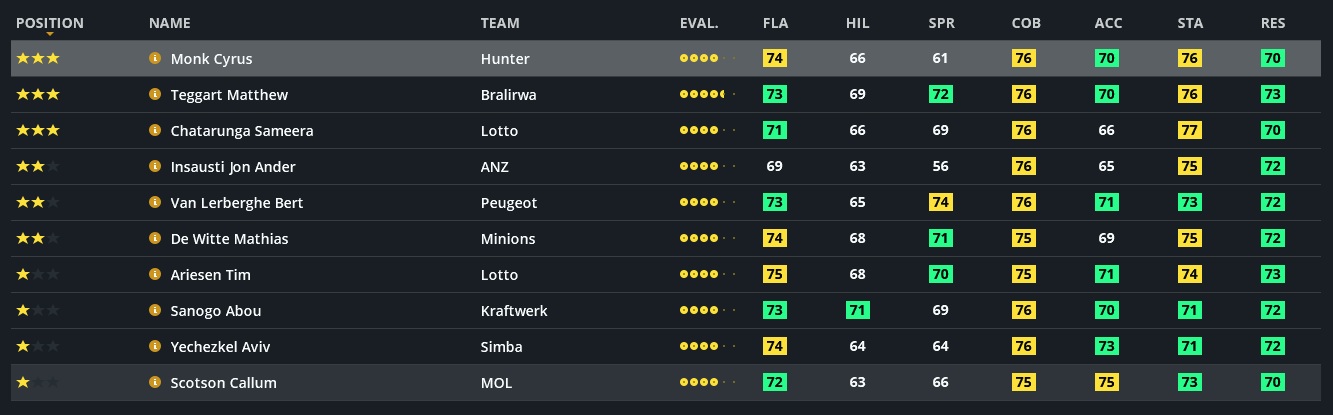The image size is (1333, 415).
Task: Open info icon for De Witte Mathias
Action: coord(155,239)
